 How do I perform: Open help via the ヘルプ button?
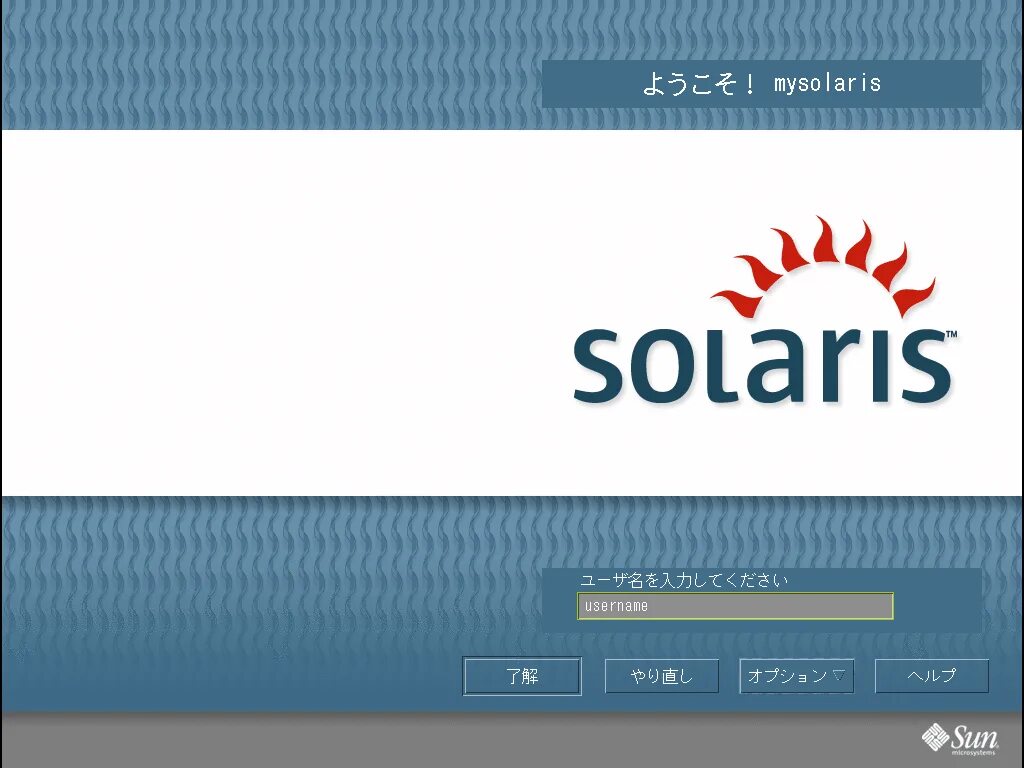click(x=931, y=676)
